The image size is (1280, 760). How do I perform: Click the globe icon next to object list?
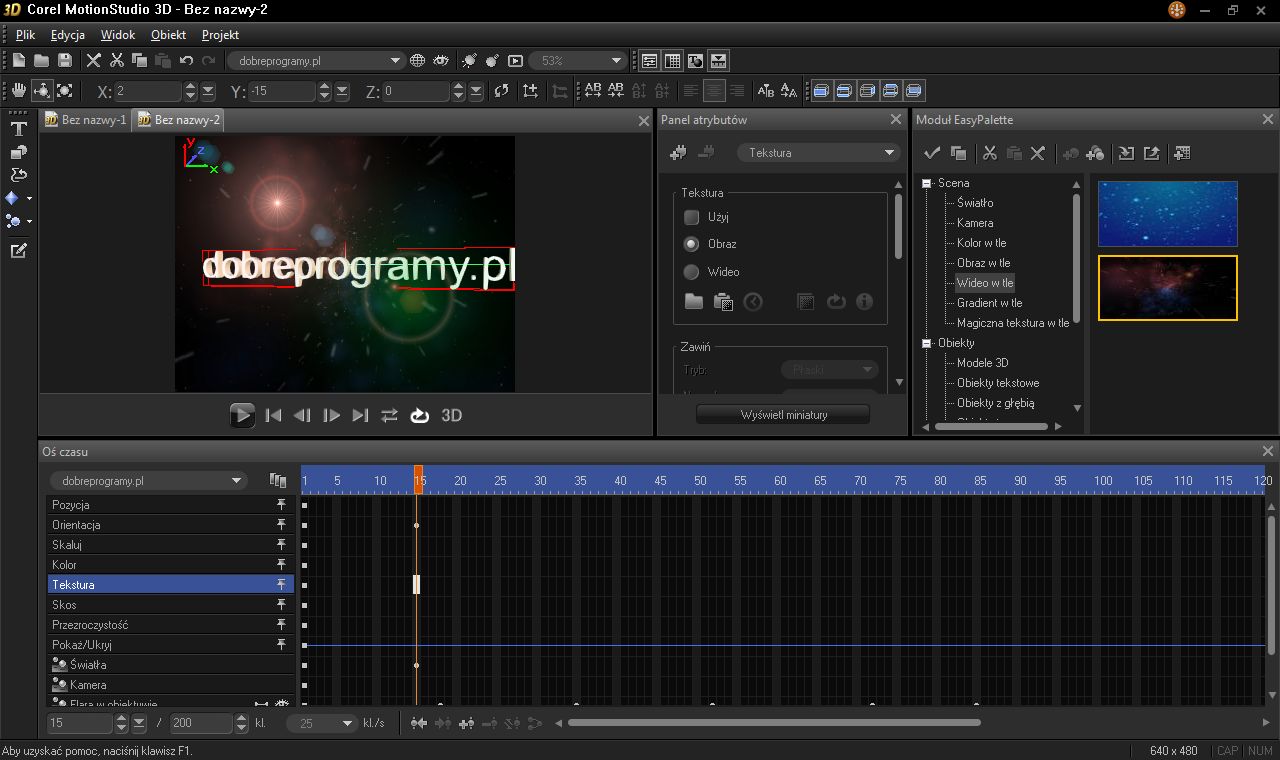click(418, 60)
